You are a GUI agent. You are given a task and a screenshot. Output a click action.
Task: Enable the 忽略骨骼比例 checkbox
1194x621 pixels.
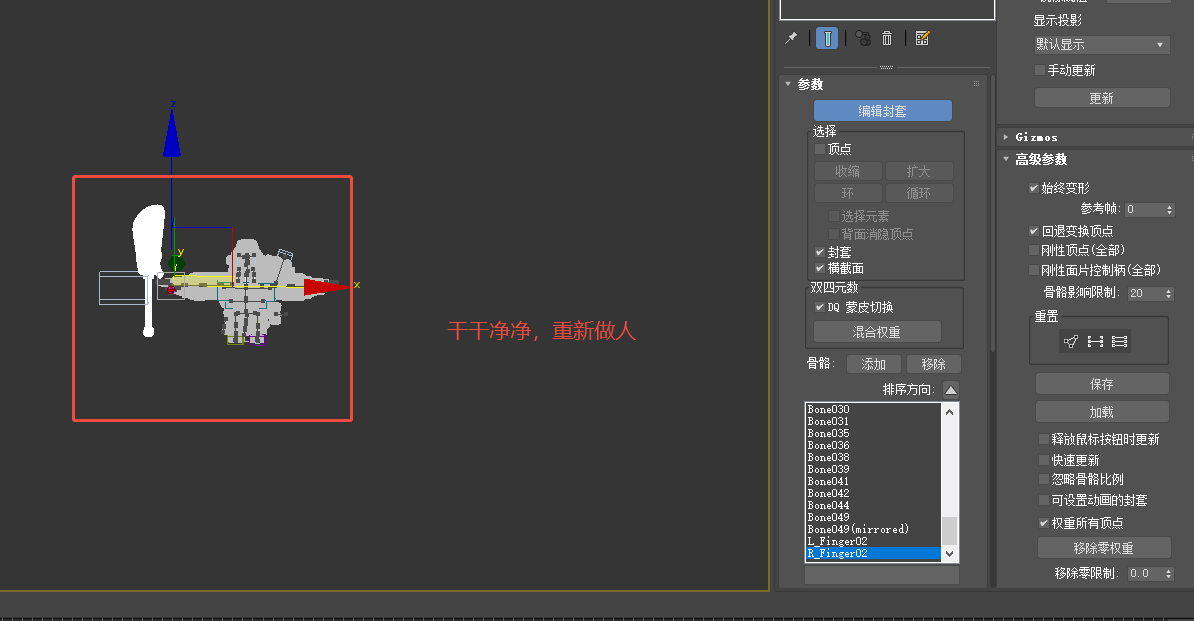(x=1044, y=479)
